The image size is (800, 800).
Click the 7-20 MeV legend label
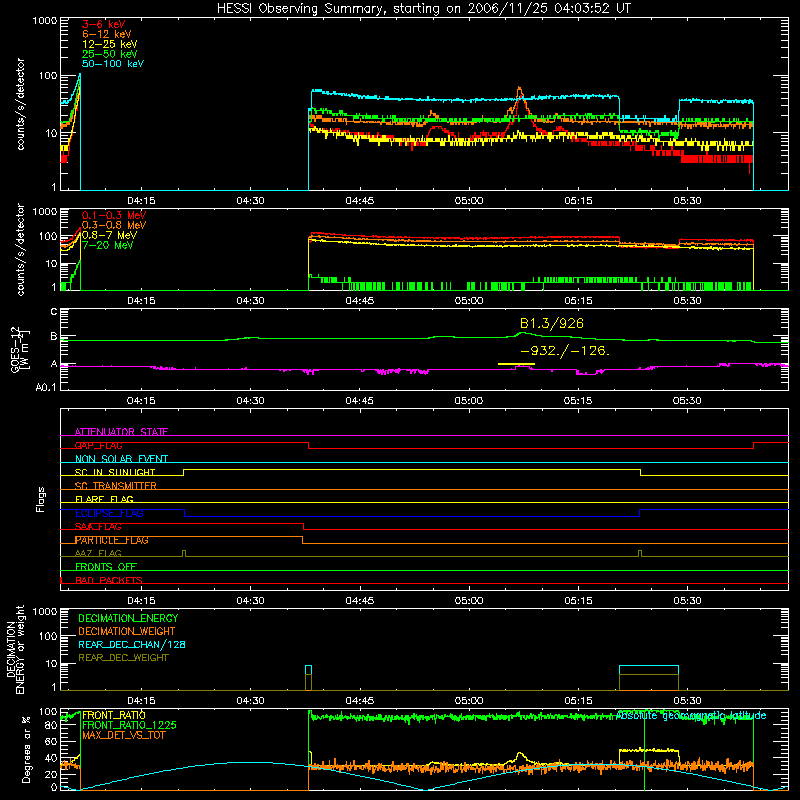[107, 245]
